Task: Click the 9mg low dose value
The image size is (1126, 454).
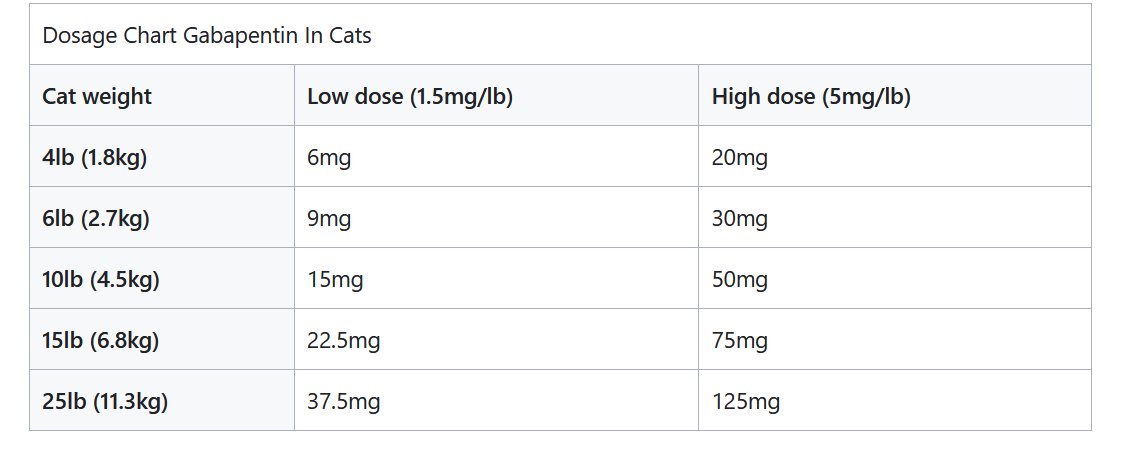Action: (x=329, y=219)
